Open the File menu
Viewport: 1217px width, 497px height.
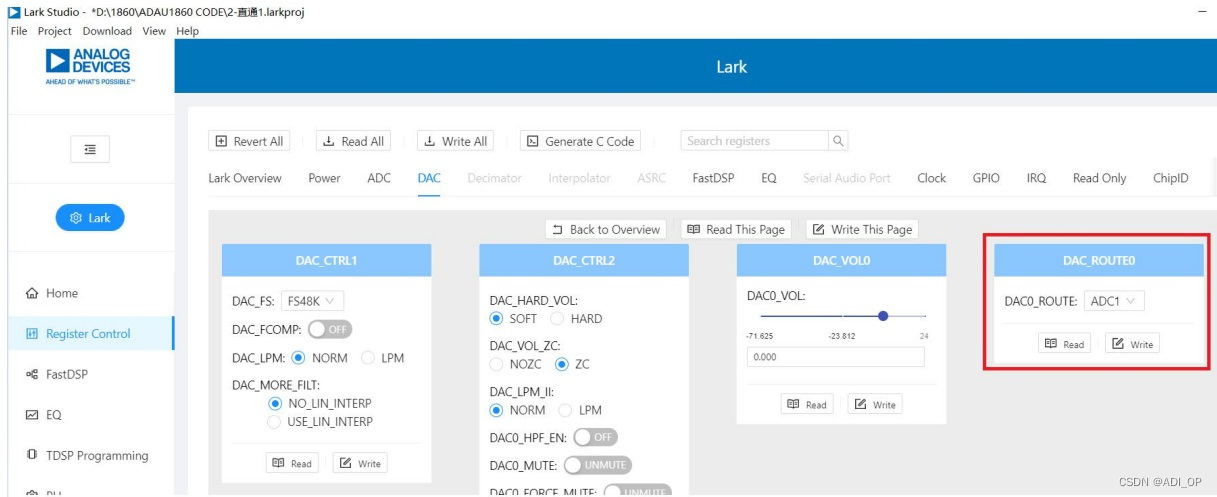click(x=19, y=31)
